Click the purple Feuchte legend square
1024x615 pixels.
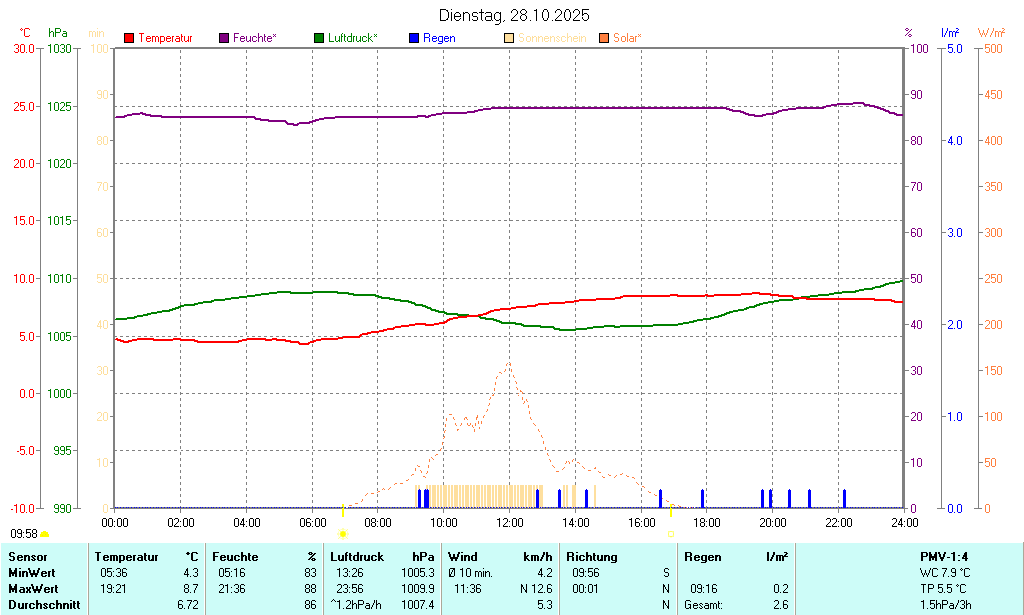[224, 38]
